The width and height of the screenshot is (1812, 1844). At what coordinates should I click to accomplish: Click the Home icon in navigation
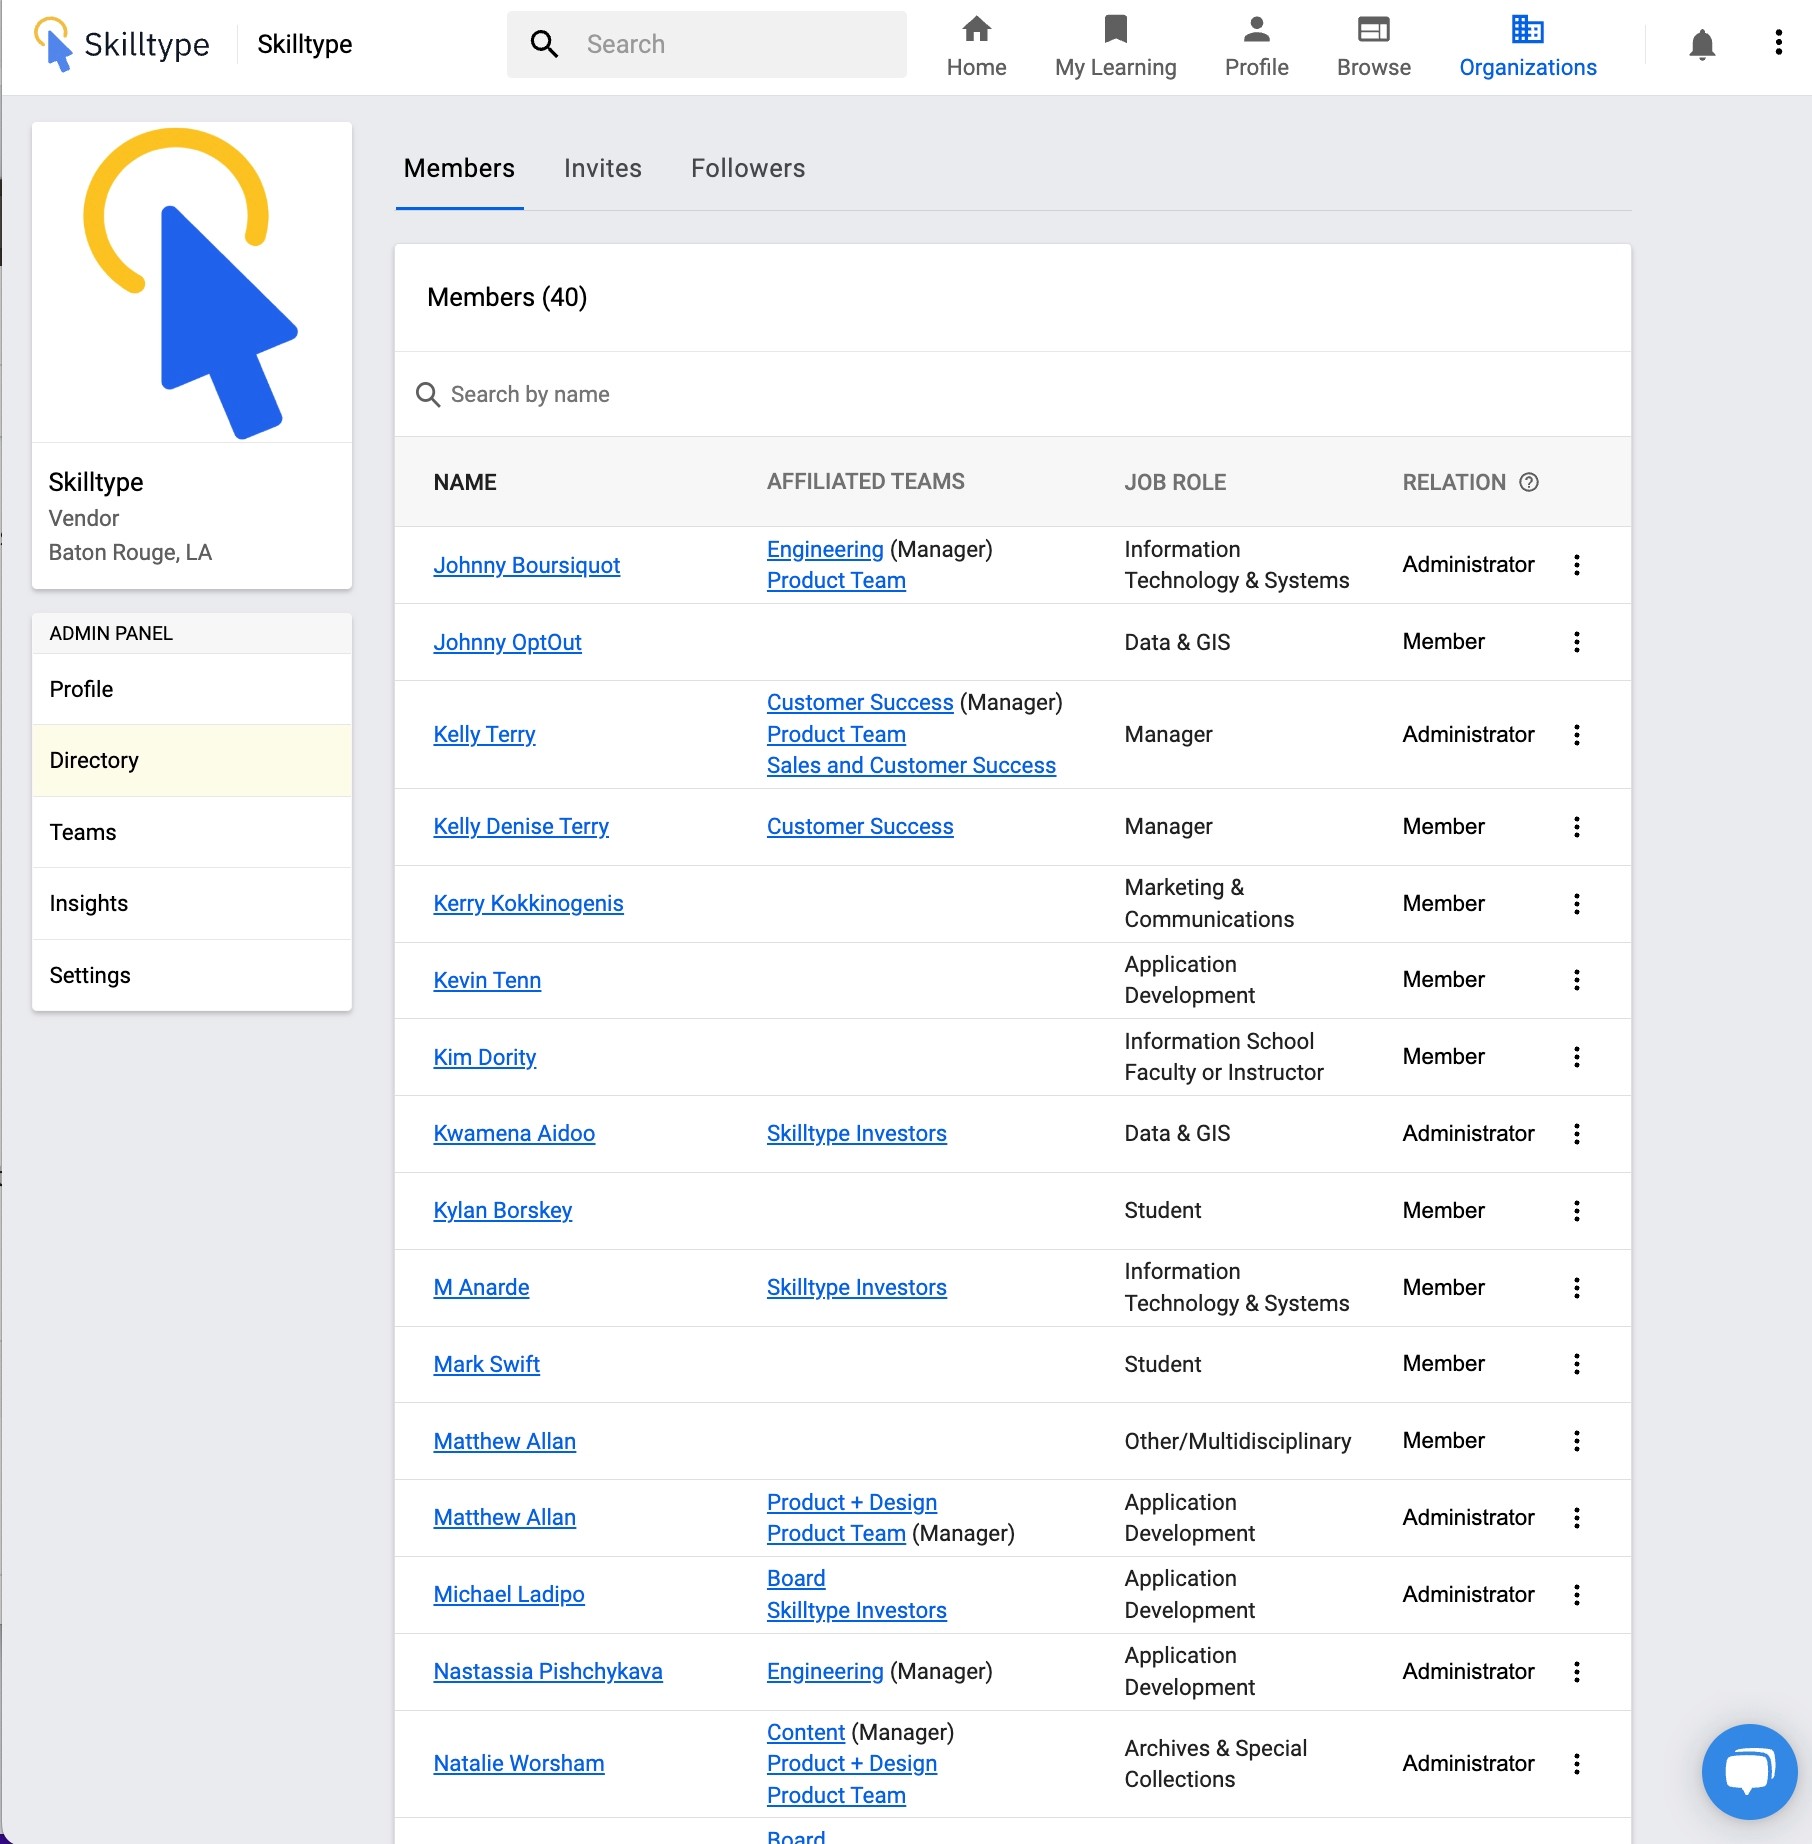click(x=976, y=29)
